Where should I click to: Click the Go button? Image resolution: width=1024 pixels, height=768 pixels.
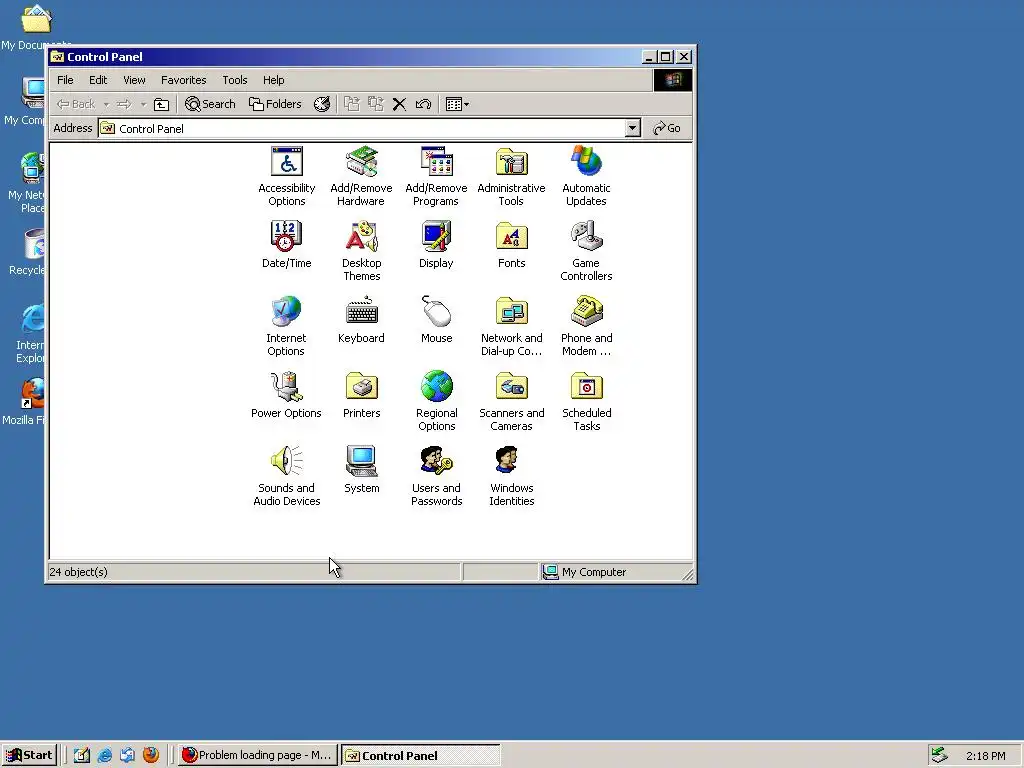point(667,128)
